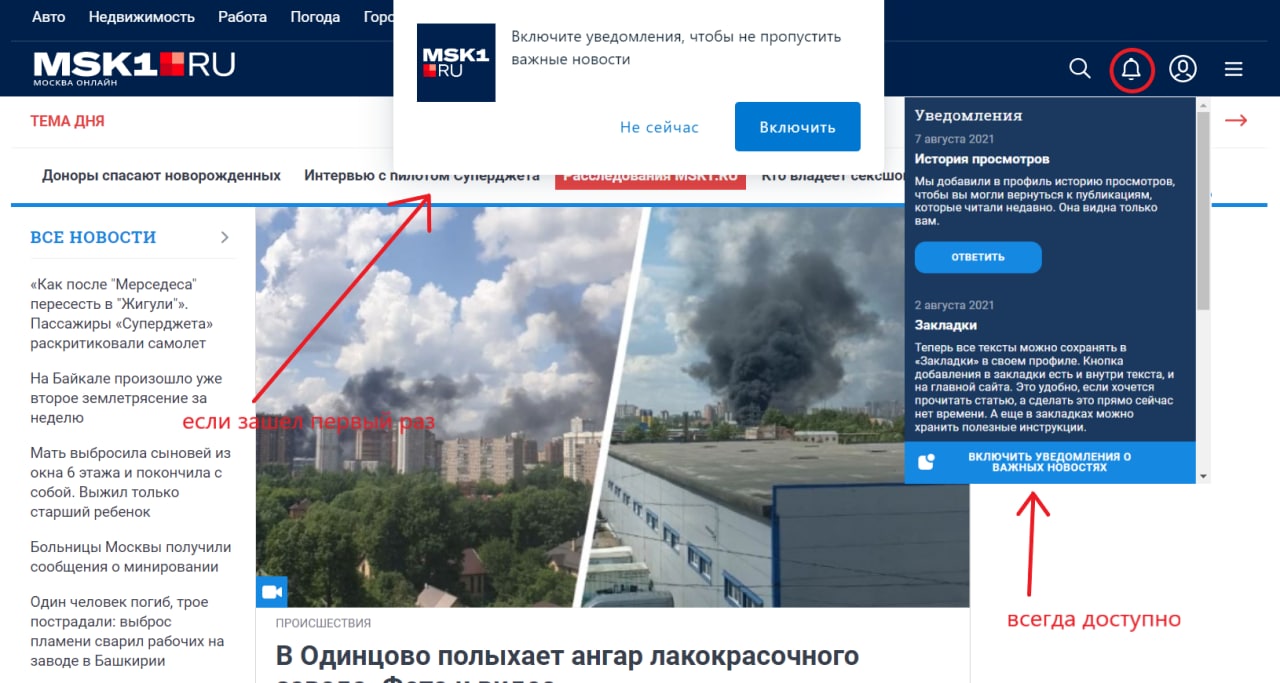Screen dimensions: 1280x683
Task: Open the search magnifier icon
Action: coord(1080,68)
